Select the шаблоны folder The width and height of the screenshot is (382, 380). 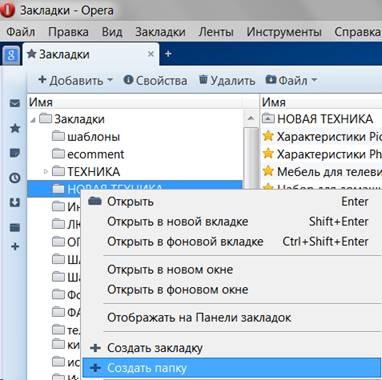click(86, 136)
